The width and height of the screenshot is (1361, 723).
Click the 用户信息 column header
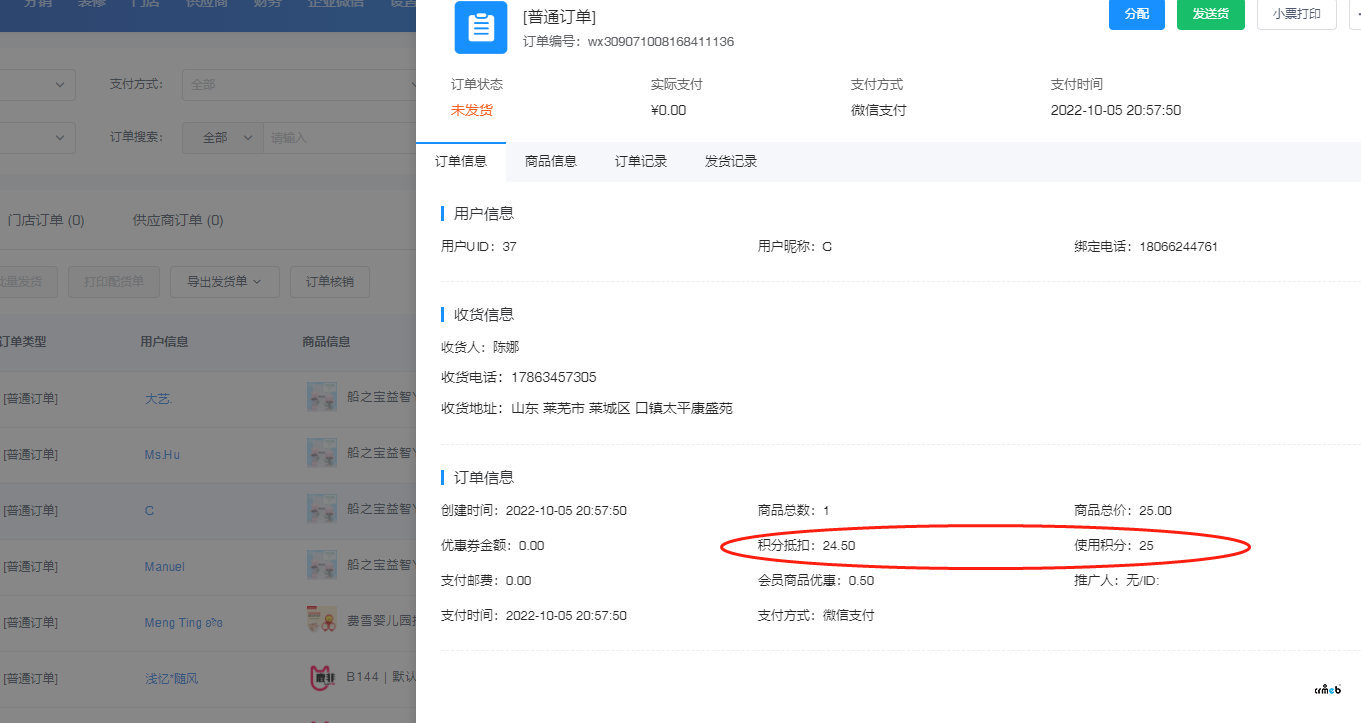click(x=164, y=341)
